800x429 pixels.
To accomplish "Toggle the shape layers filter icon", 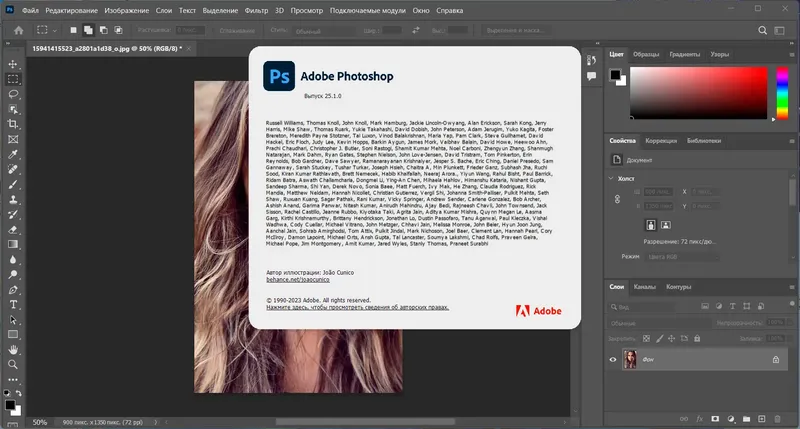I will point(746,306).
